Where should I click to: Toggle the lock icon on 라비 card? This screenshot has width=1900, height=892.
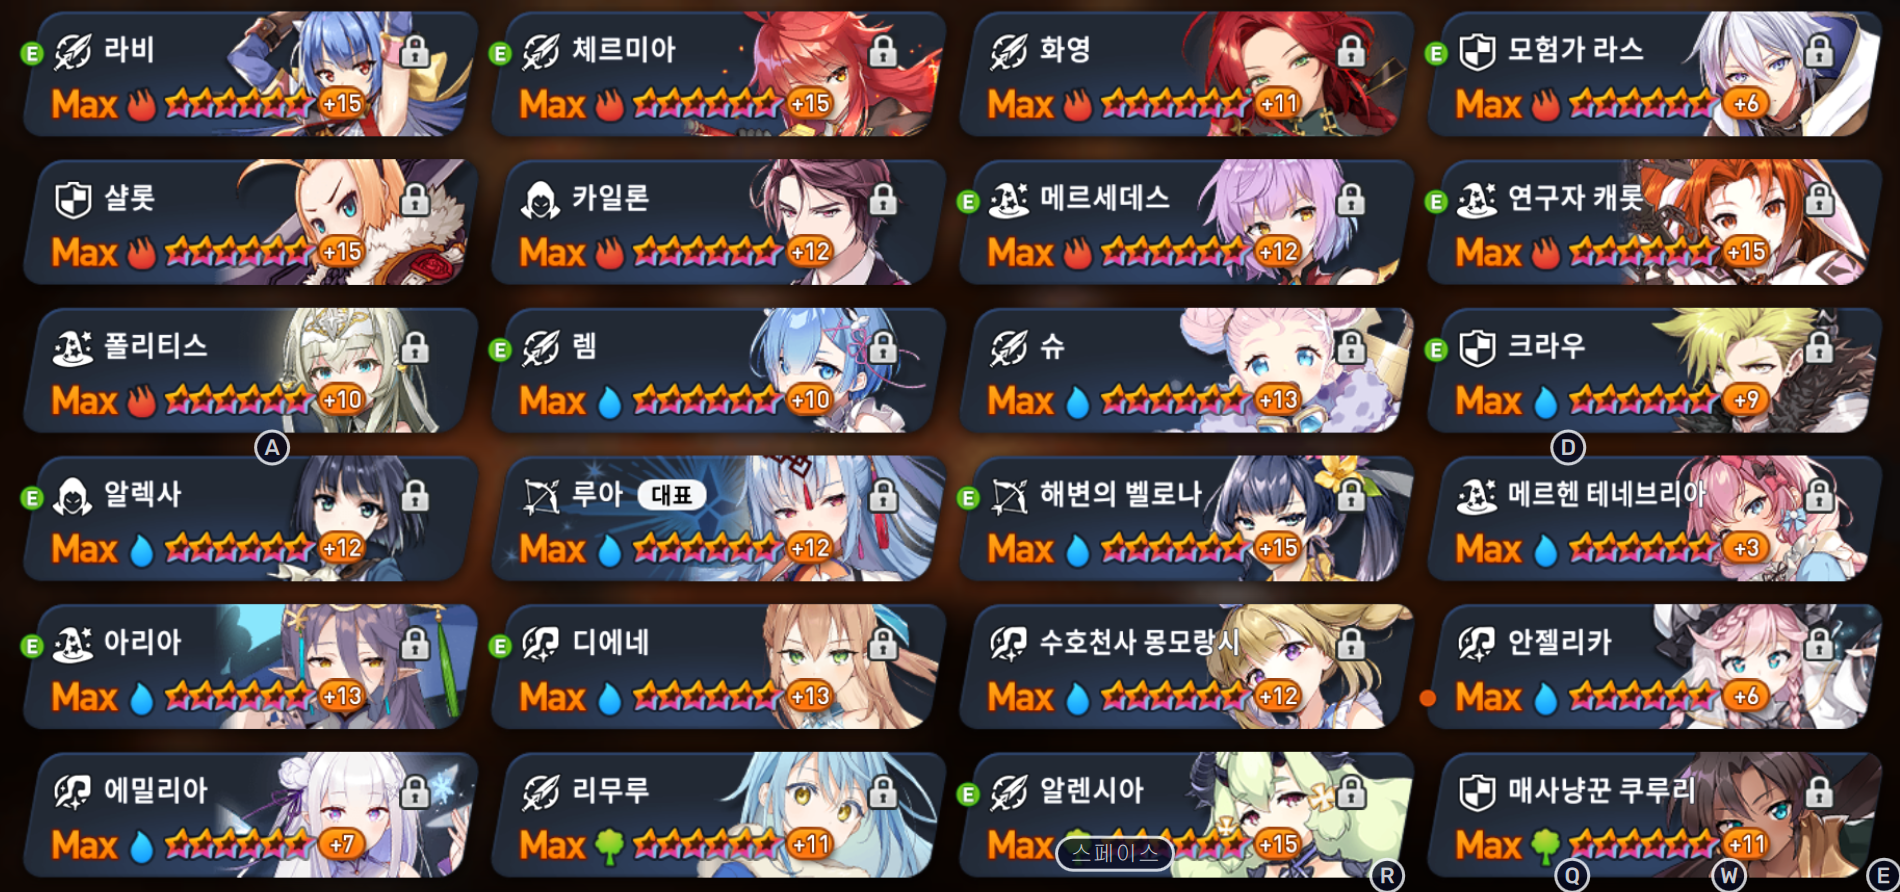coord(415,51)
